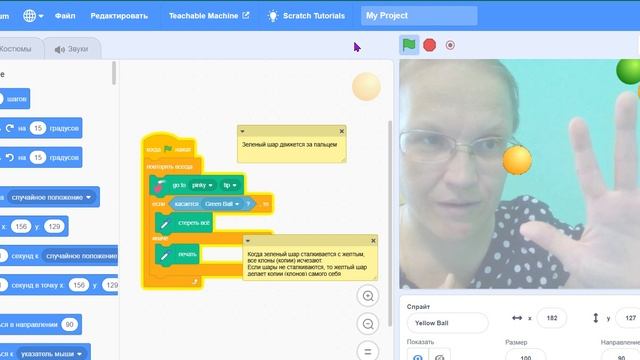The height and width of the screenshot is (360, 640).
Task: Click the green flag to start
Action: (x=409, y=45)
